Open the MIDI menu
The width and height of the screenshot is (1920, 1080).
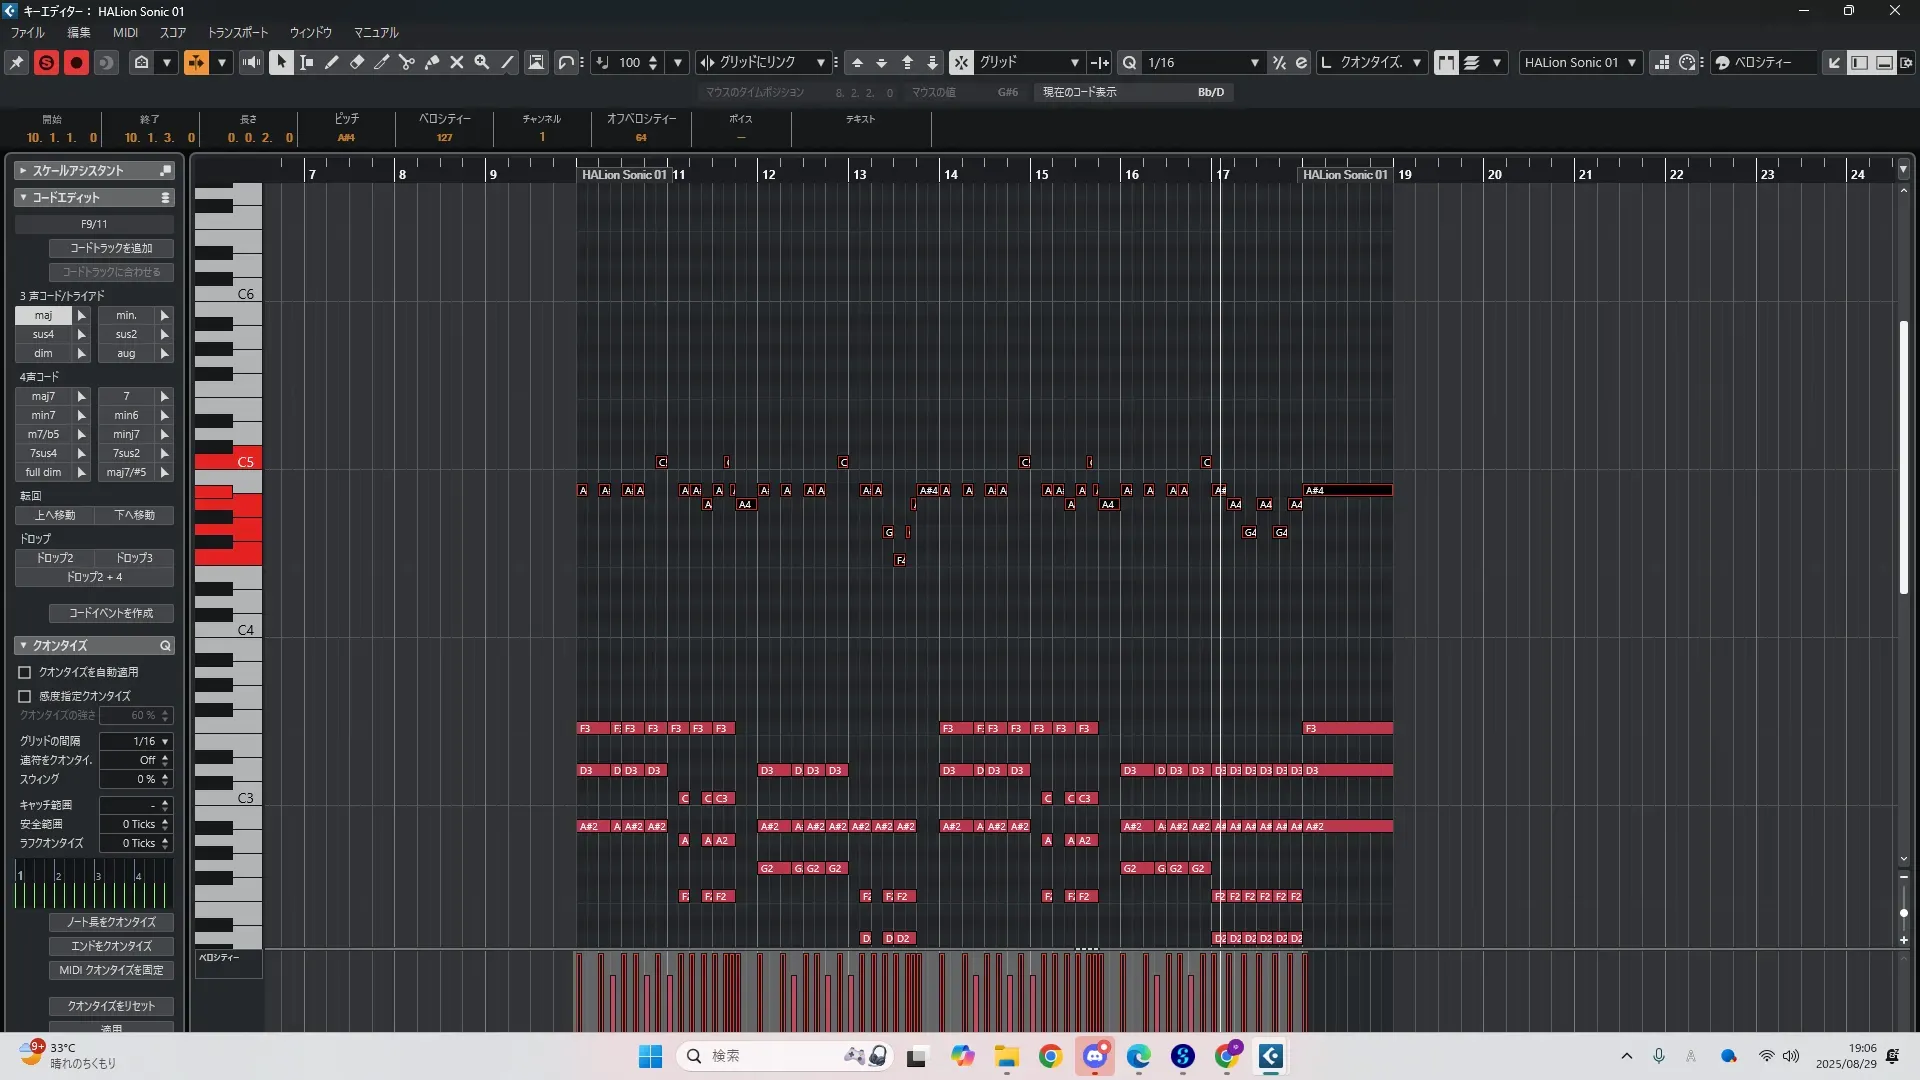125,32
